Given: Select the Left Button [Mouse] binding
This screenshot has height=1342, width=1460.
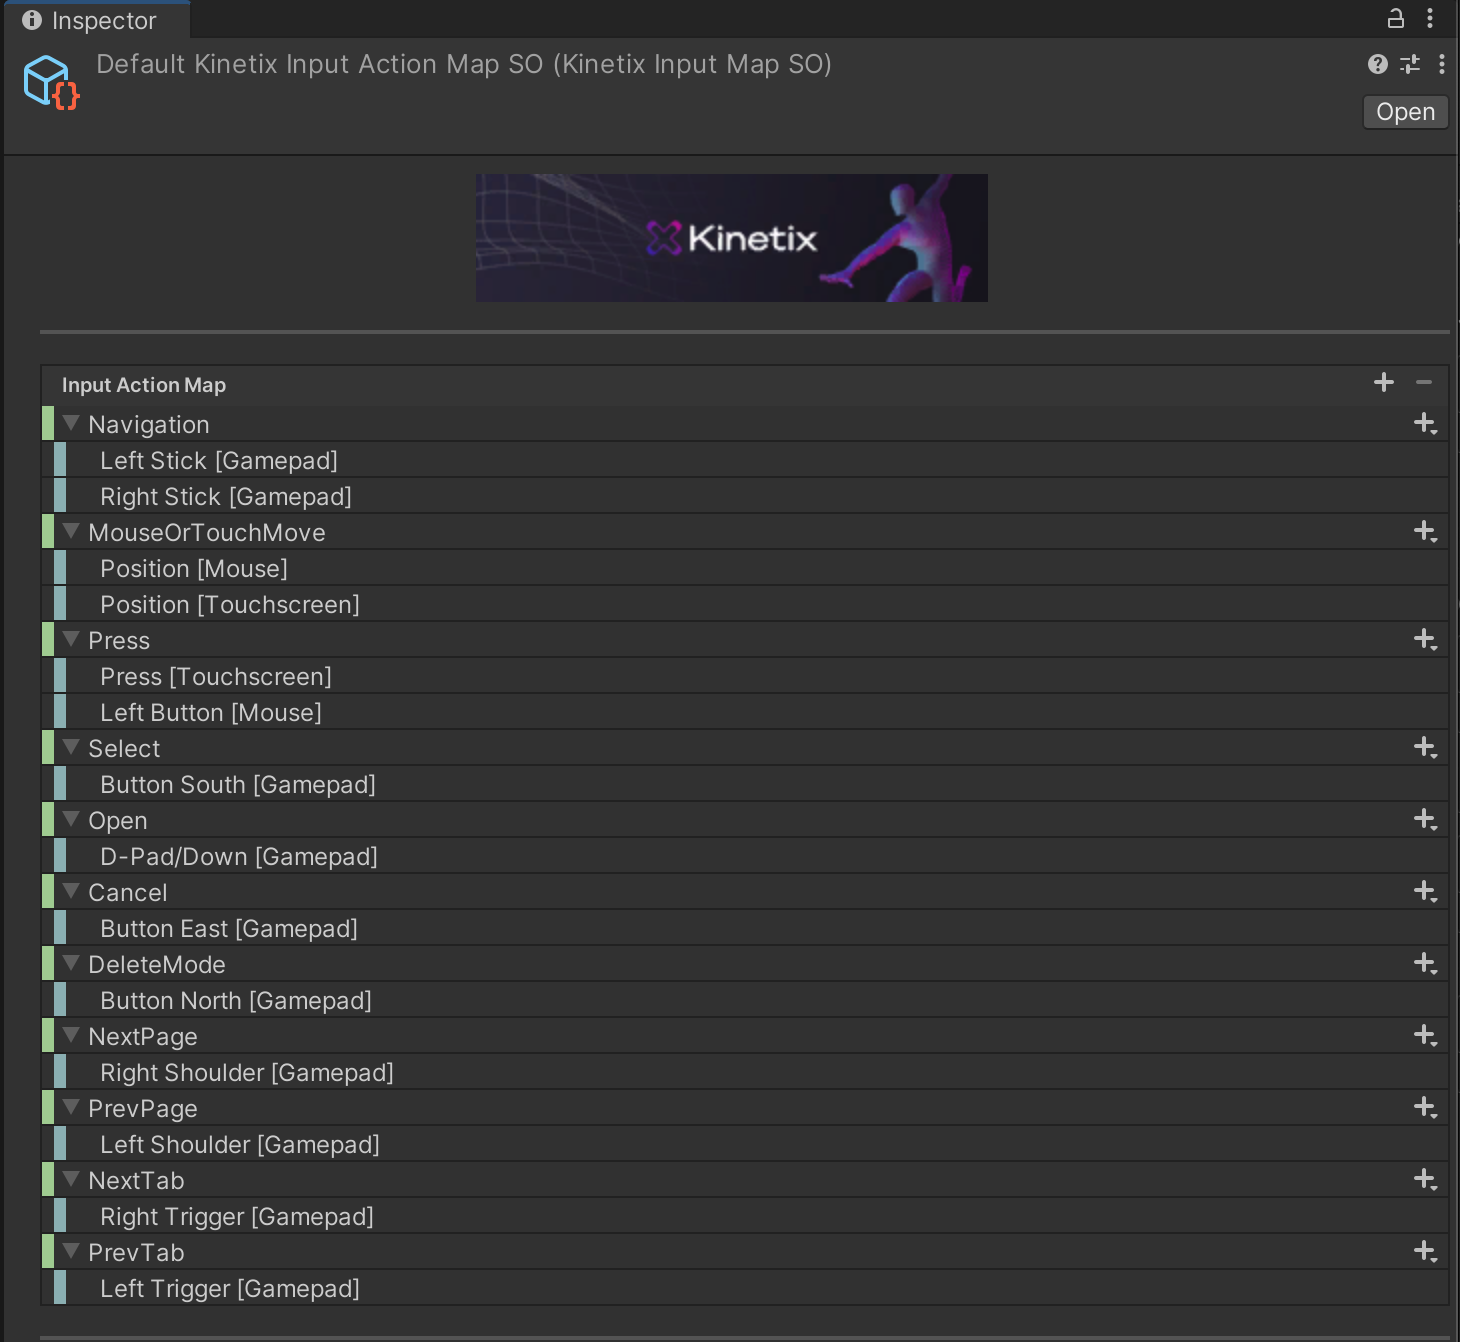Looking at the screenshot, I should pos(750,712).
